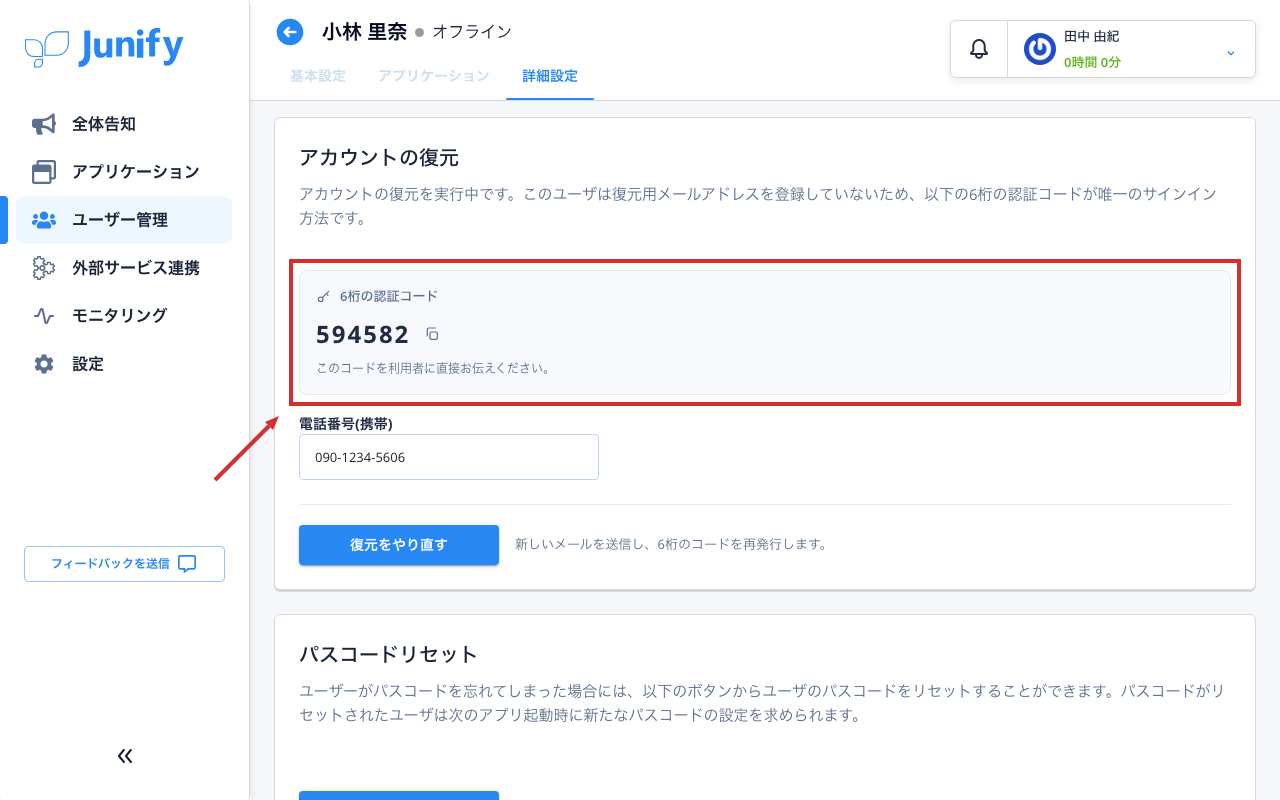The height and width of the screenshot is (800, 1280).
Task: Click the user name 小林 里奈
Action: (364, 32)
